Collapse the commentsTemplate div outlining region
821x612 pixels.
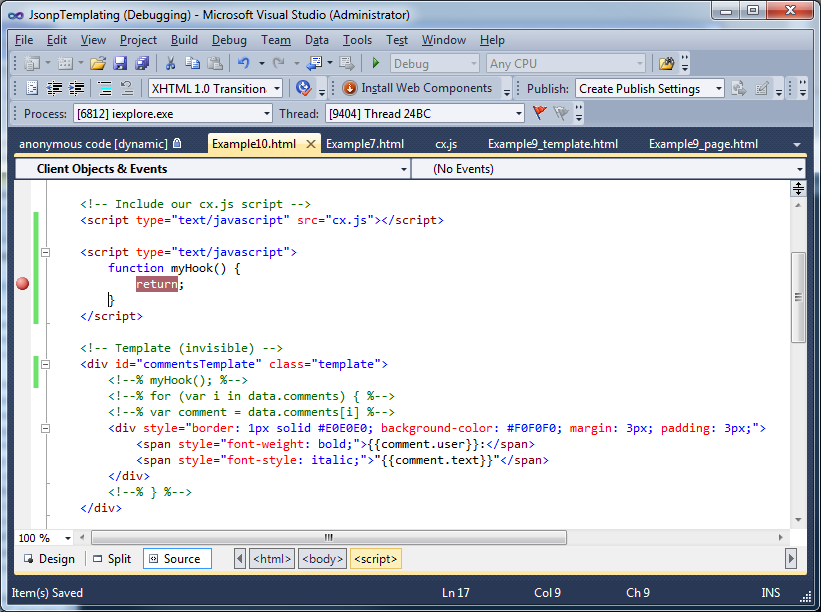click(46, 364)
